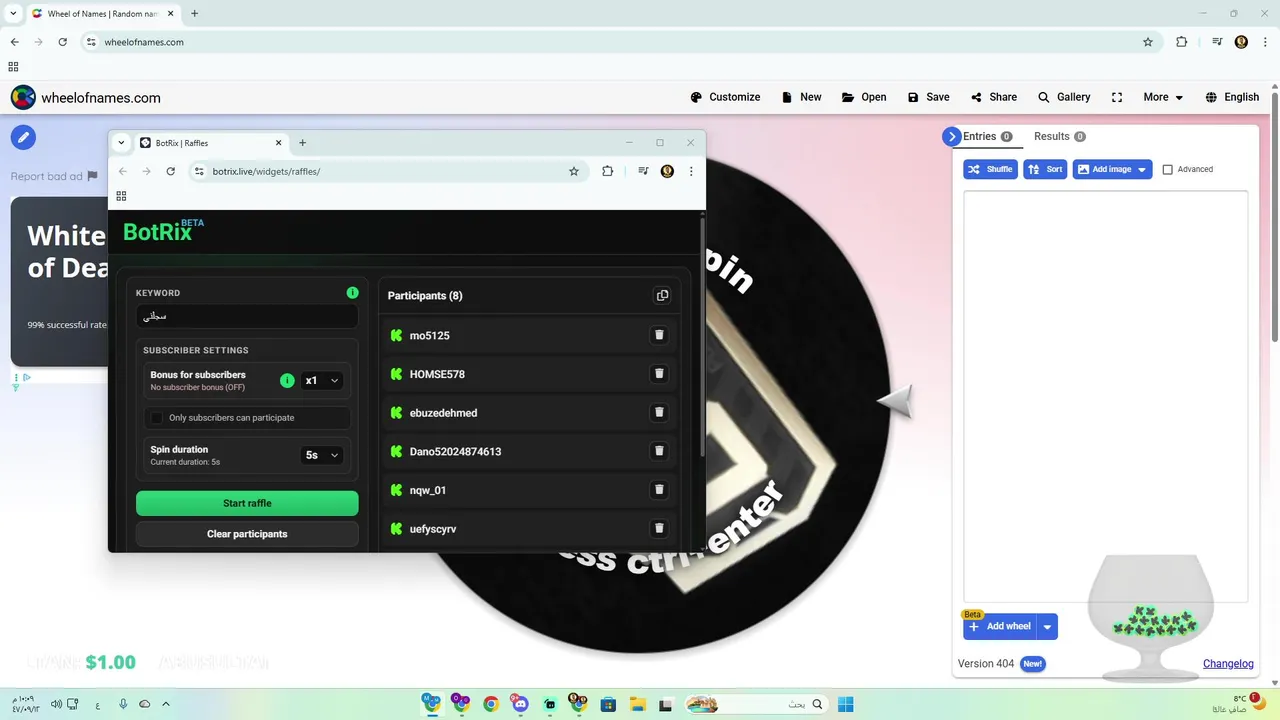1280x720 pixels.
Task: Click BotRix window tab search chevron
Action: pos(121,143)
